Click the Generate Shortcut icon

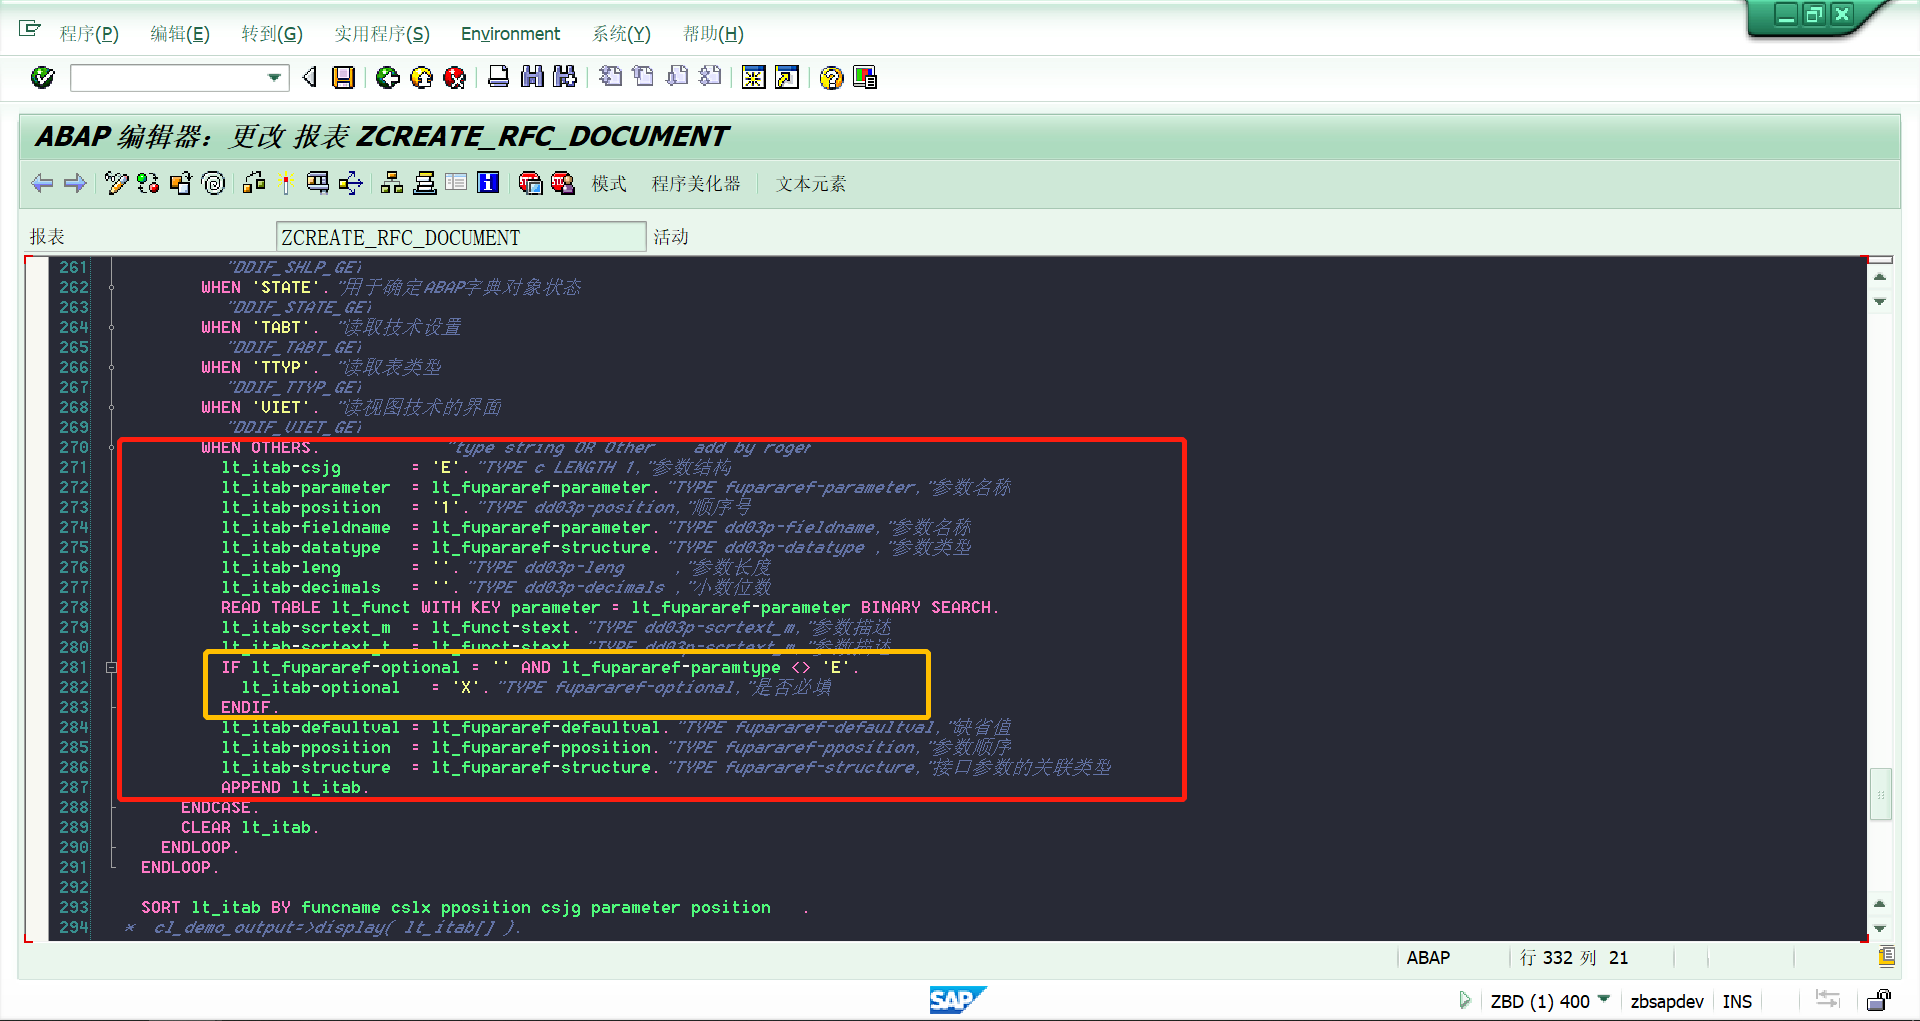pos(787,77)
